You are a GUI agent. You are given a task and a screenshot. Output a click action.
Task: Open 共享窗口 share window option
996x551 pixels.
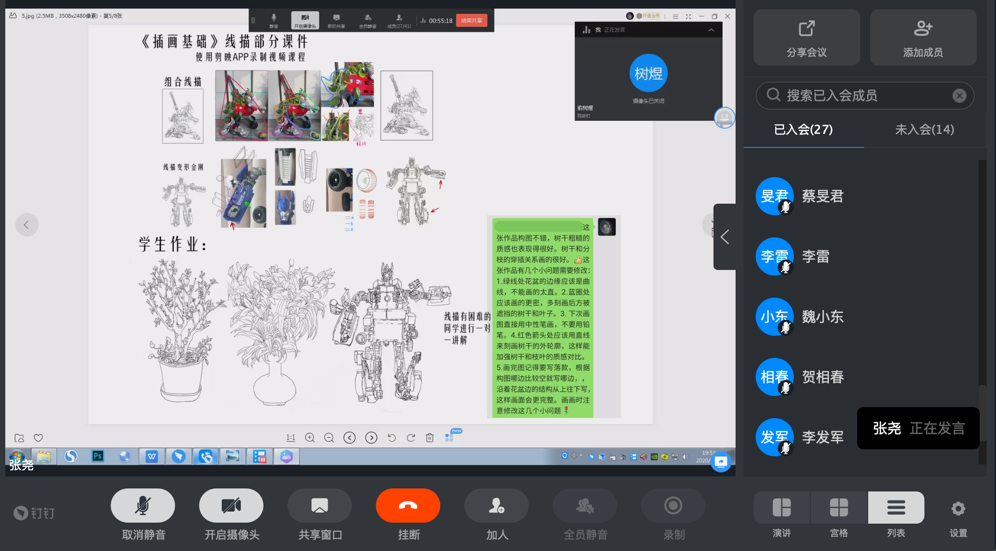320,506
